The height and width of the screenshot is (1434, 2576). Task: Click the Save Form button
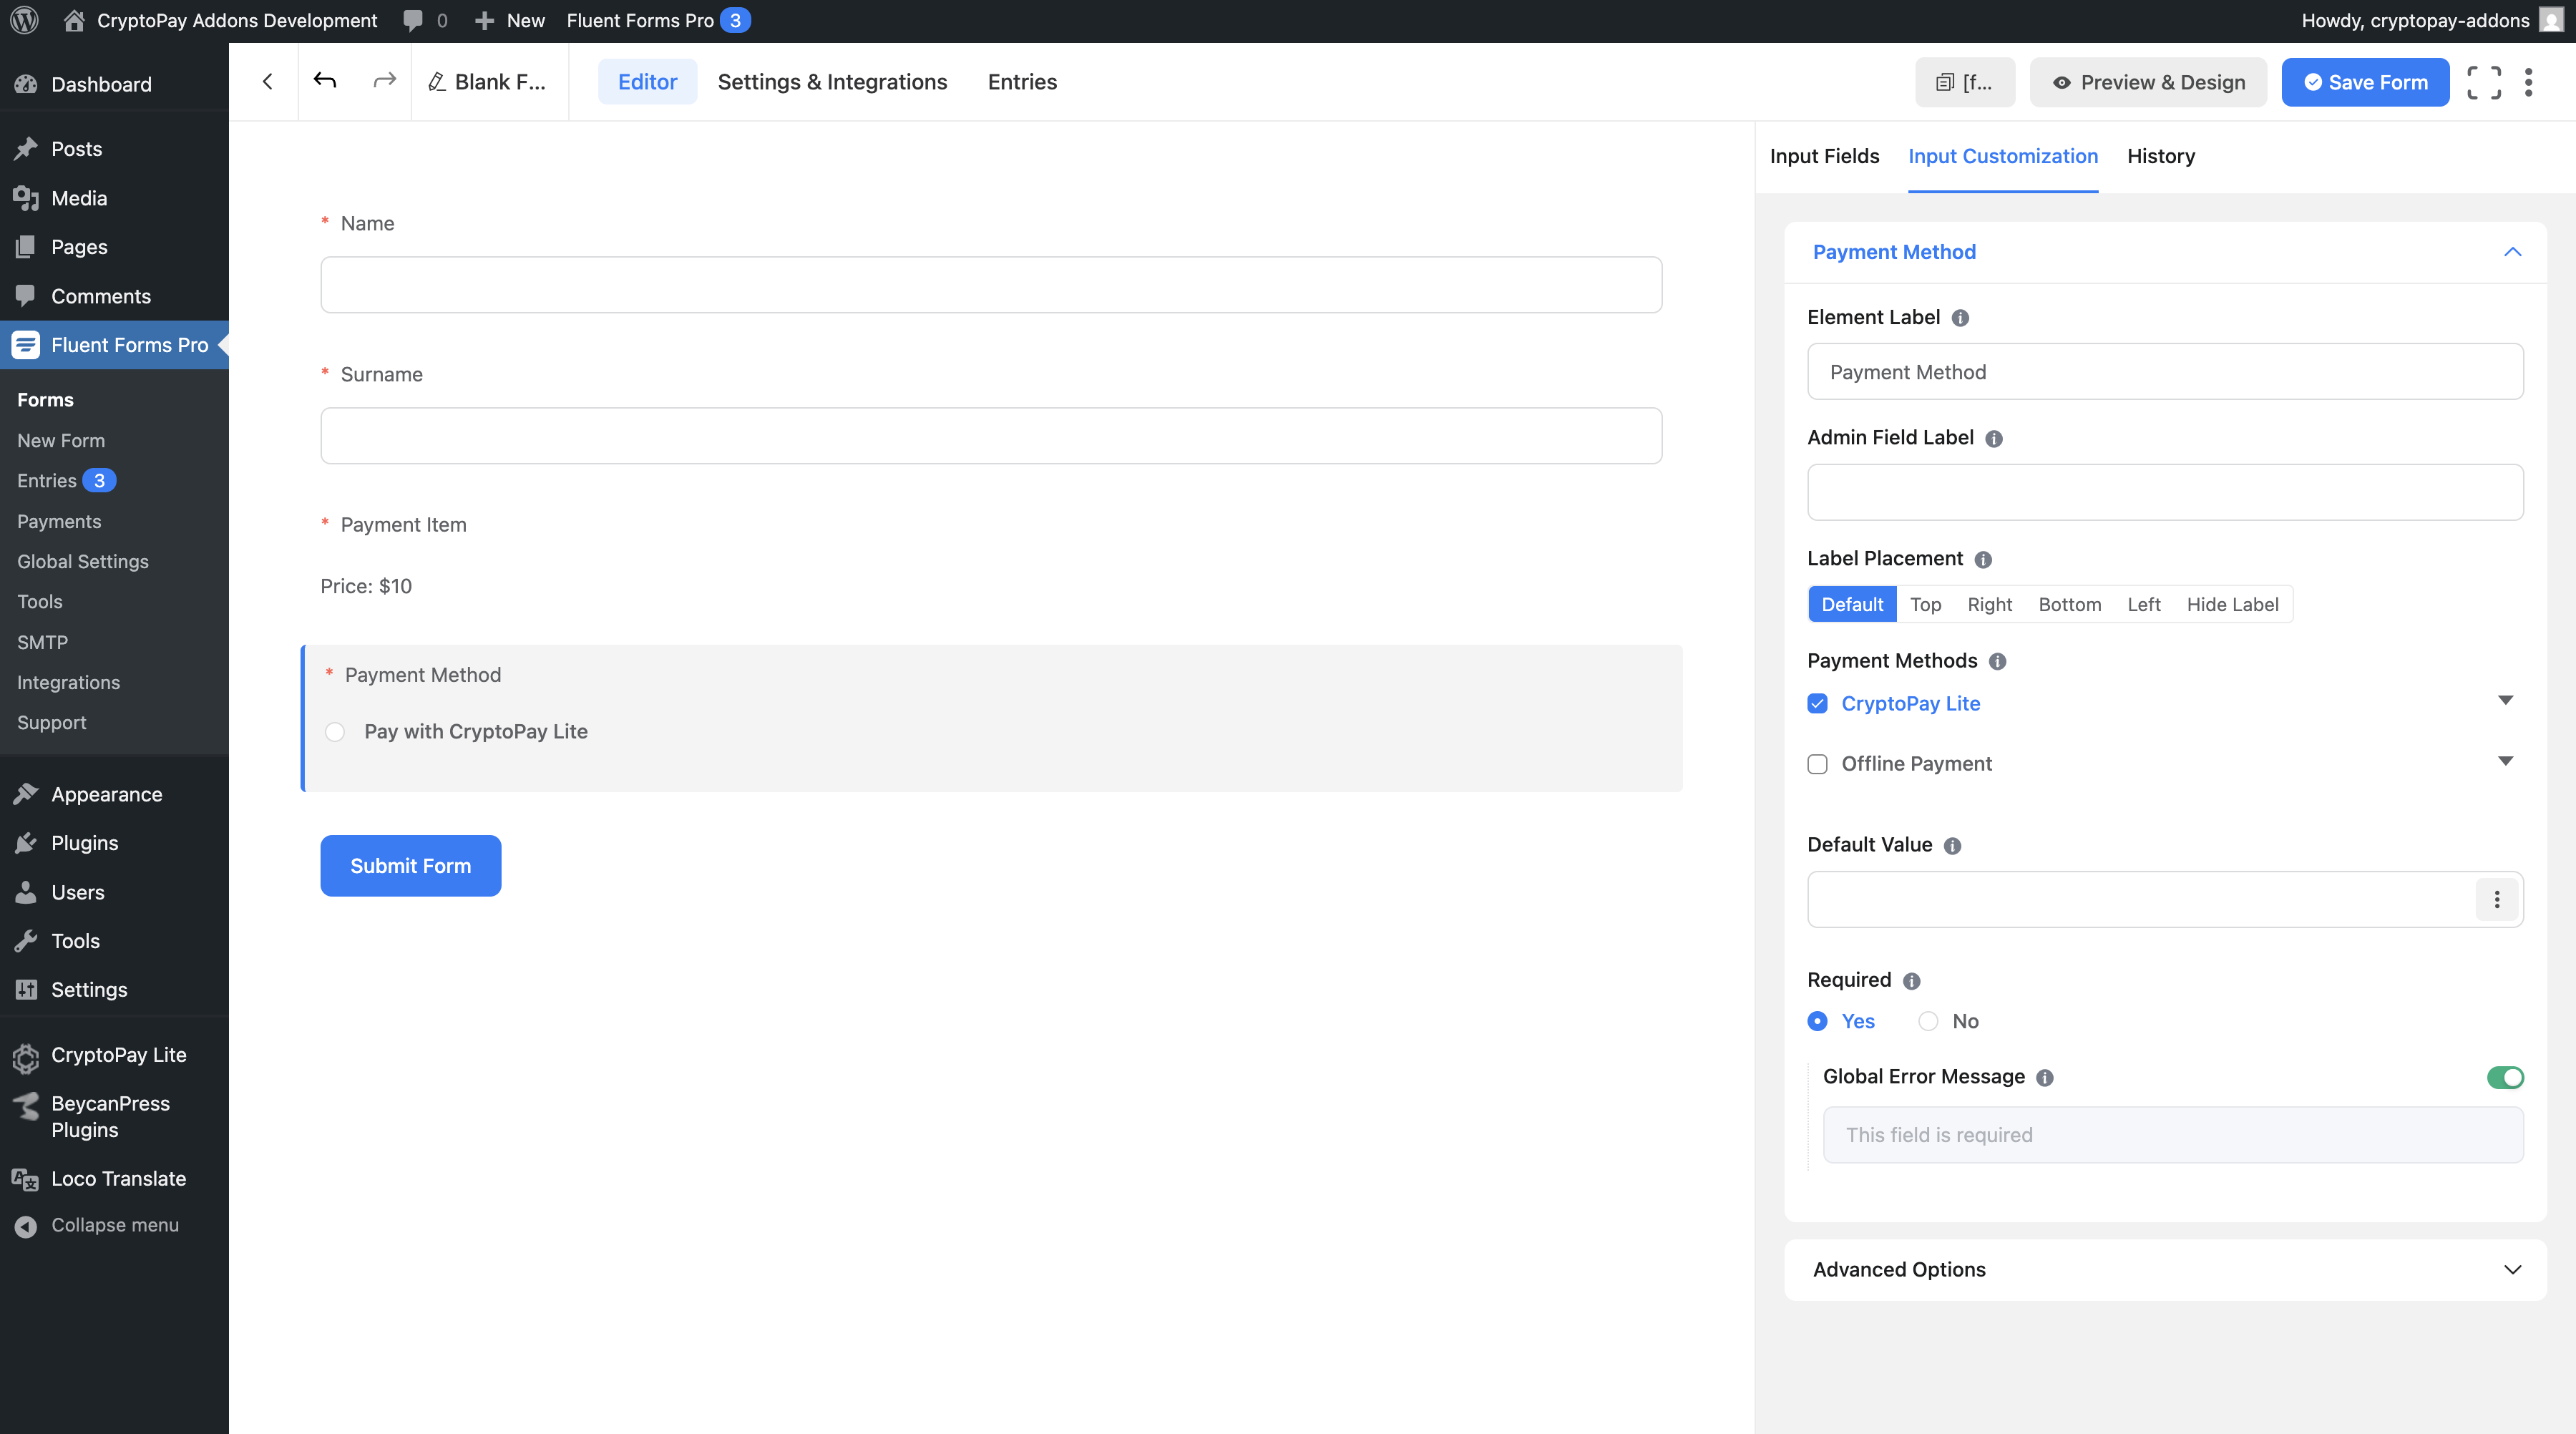click(2365, 82)
